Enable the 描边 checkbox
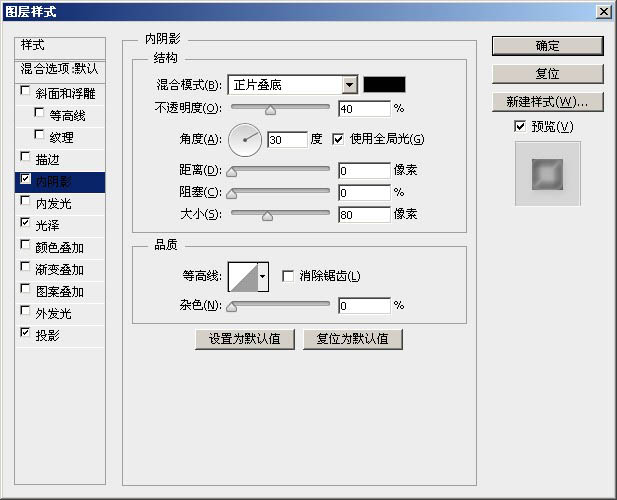The width and height of the screenshot is (617, 500). tap(25, 157)
